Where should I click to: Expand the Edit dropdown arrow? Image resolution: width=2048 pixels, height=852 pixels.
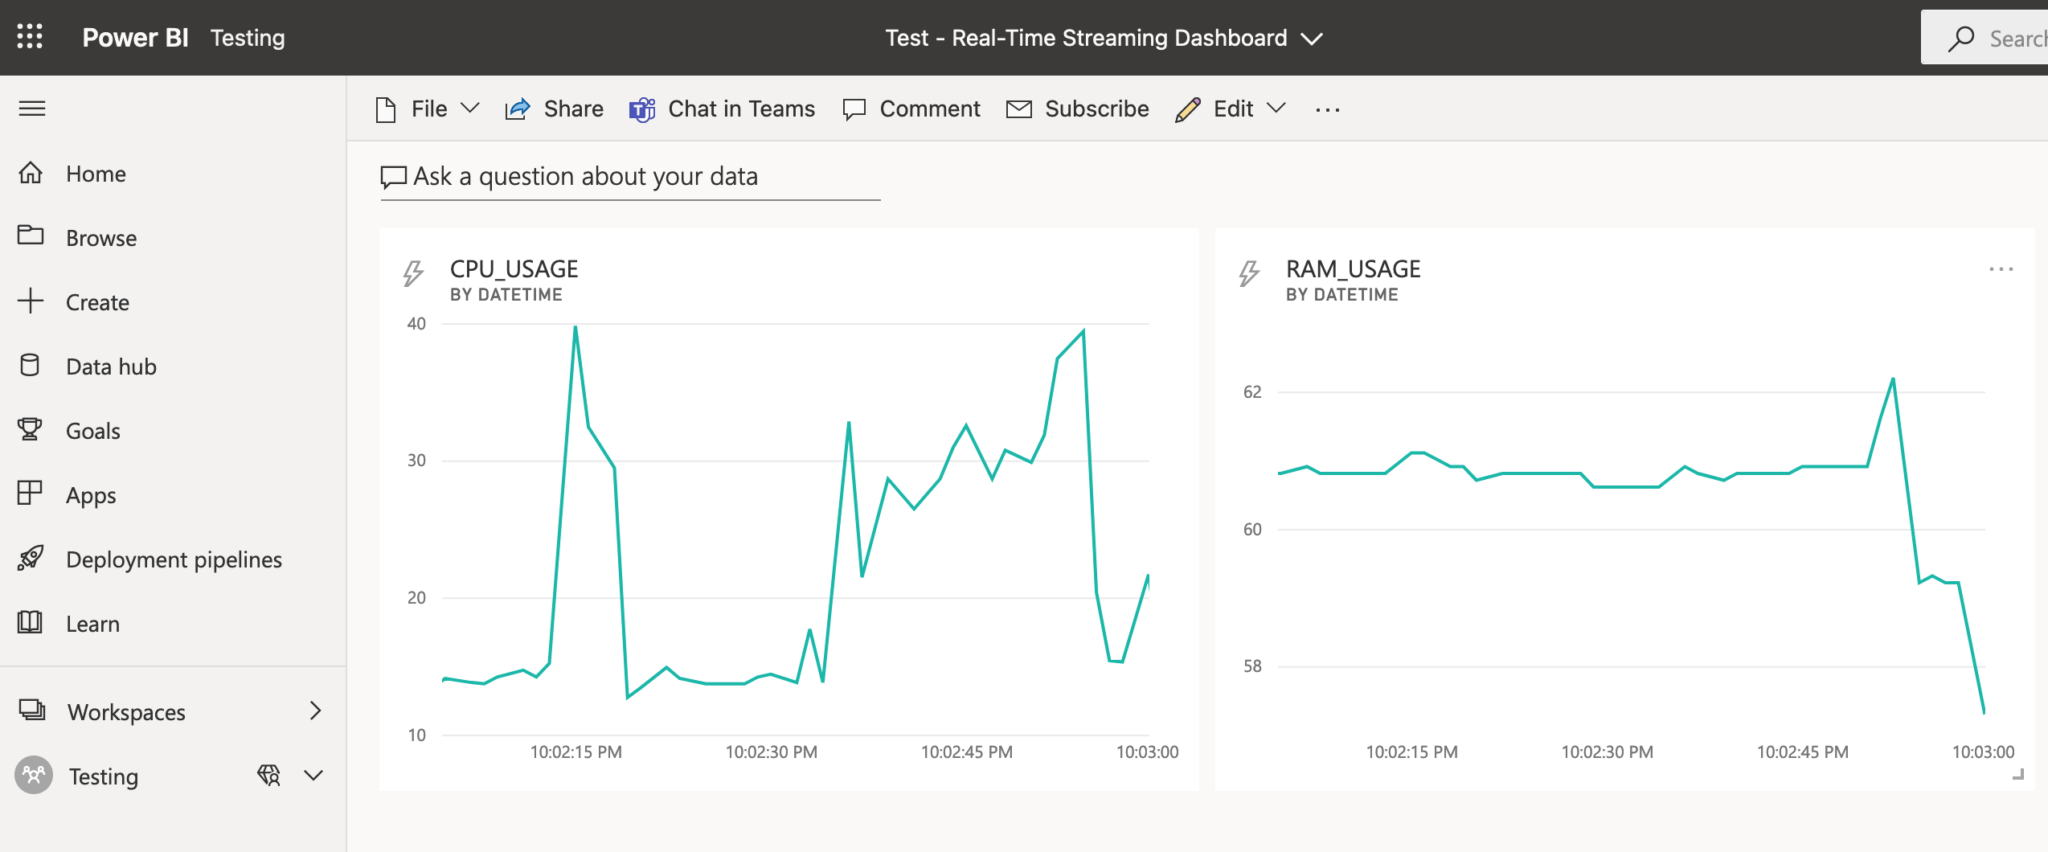(1276, 108)
